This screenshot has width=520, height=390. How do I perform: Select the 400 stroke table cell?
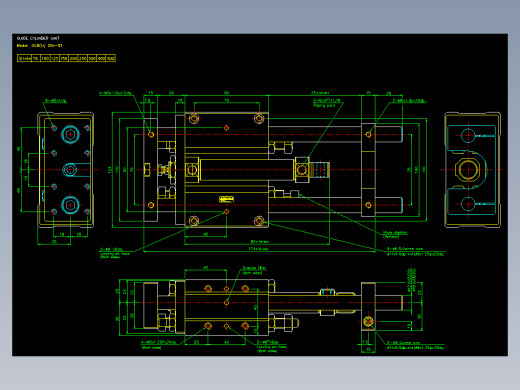[x=101, y=58]
